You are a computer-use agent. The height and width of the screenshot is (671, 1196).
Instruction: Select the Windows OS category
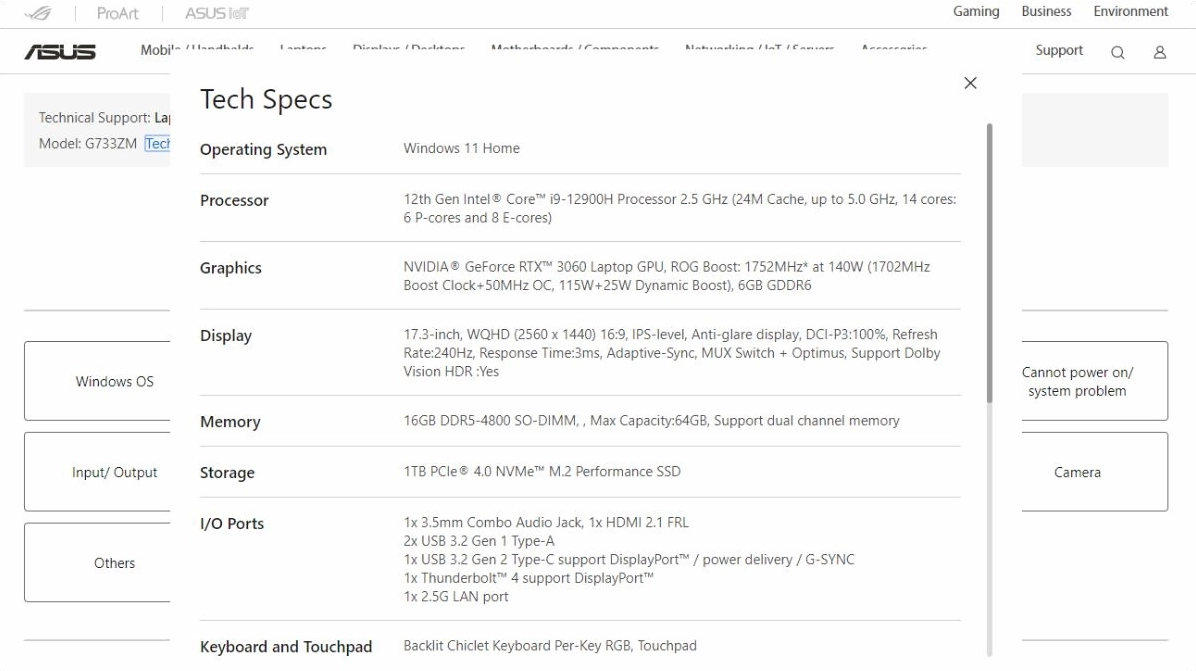(x=98, y=381)
